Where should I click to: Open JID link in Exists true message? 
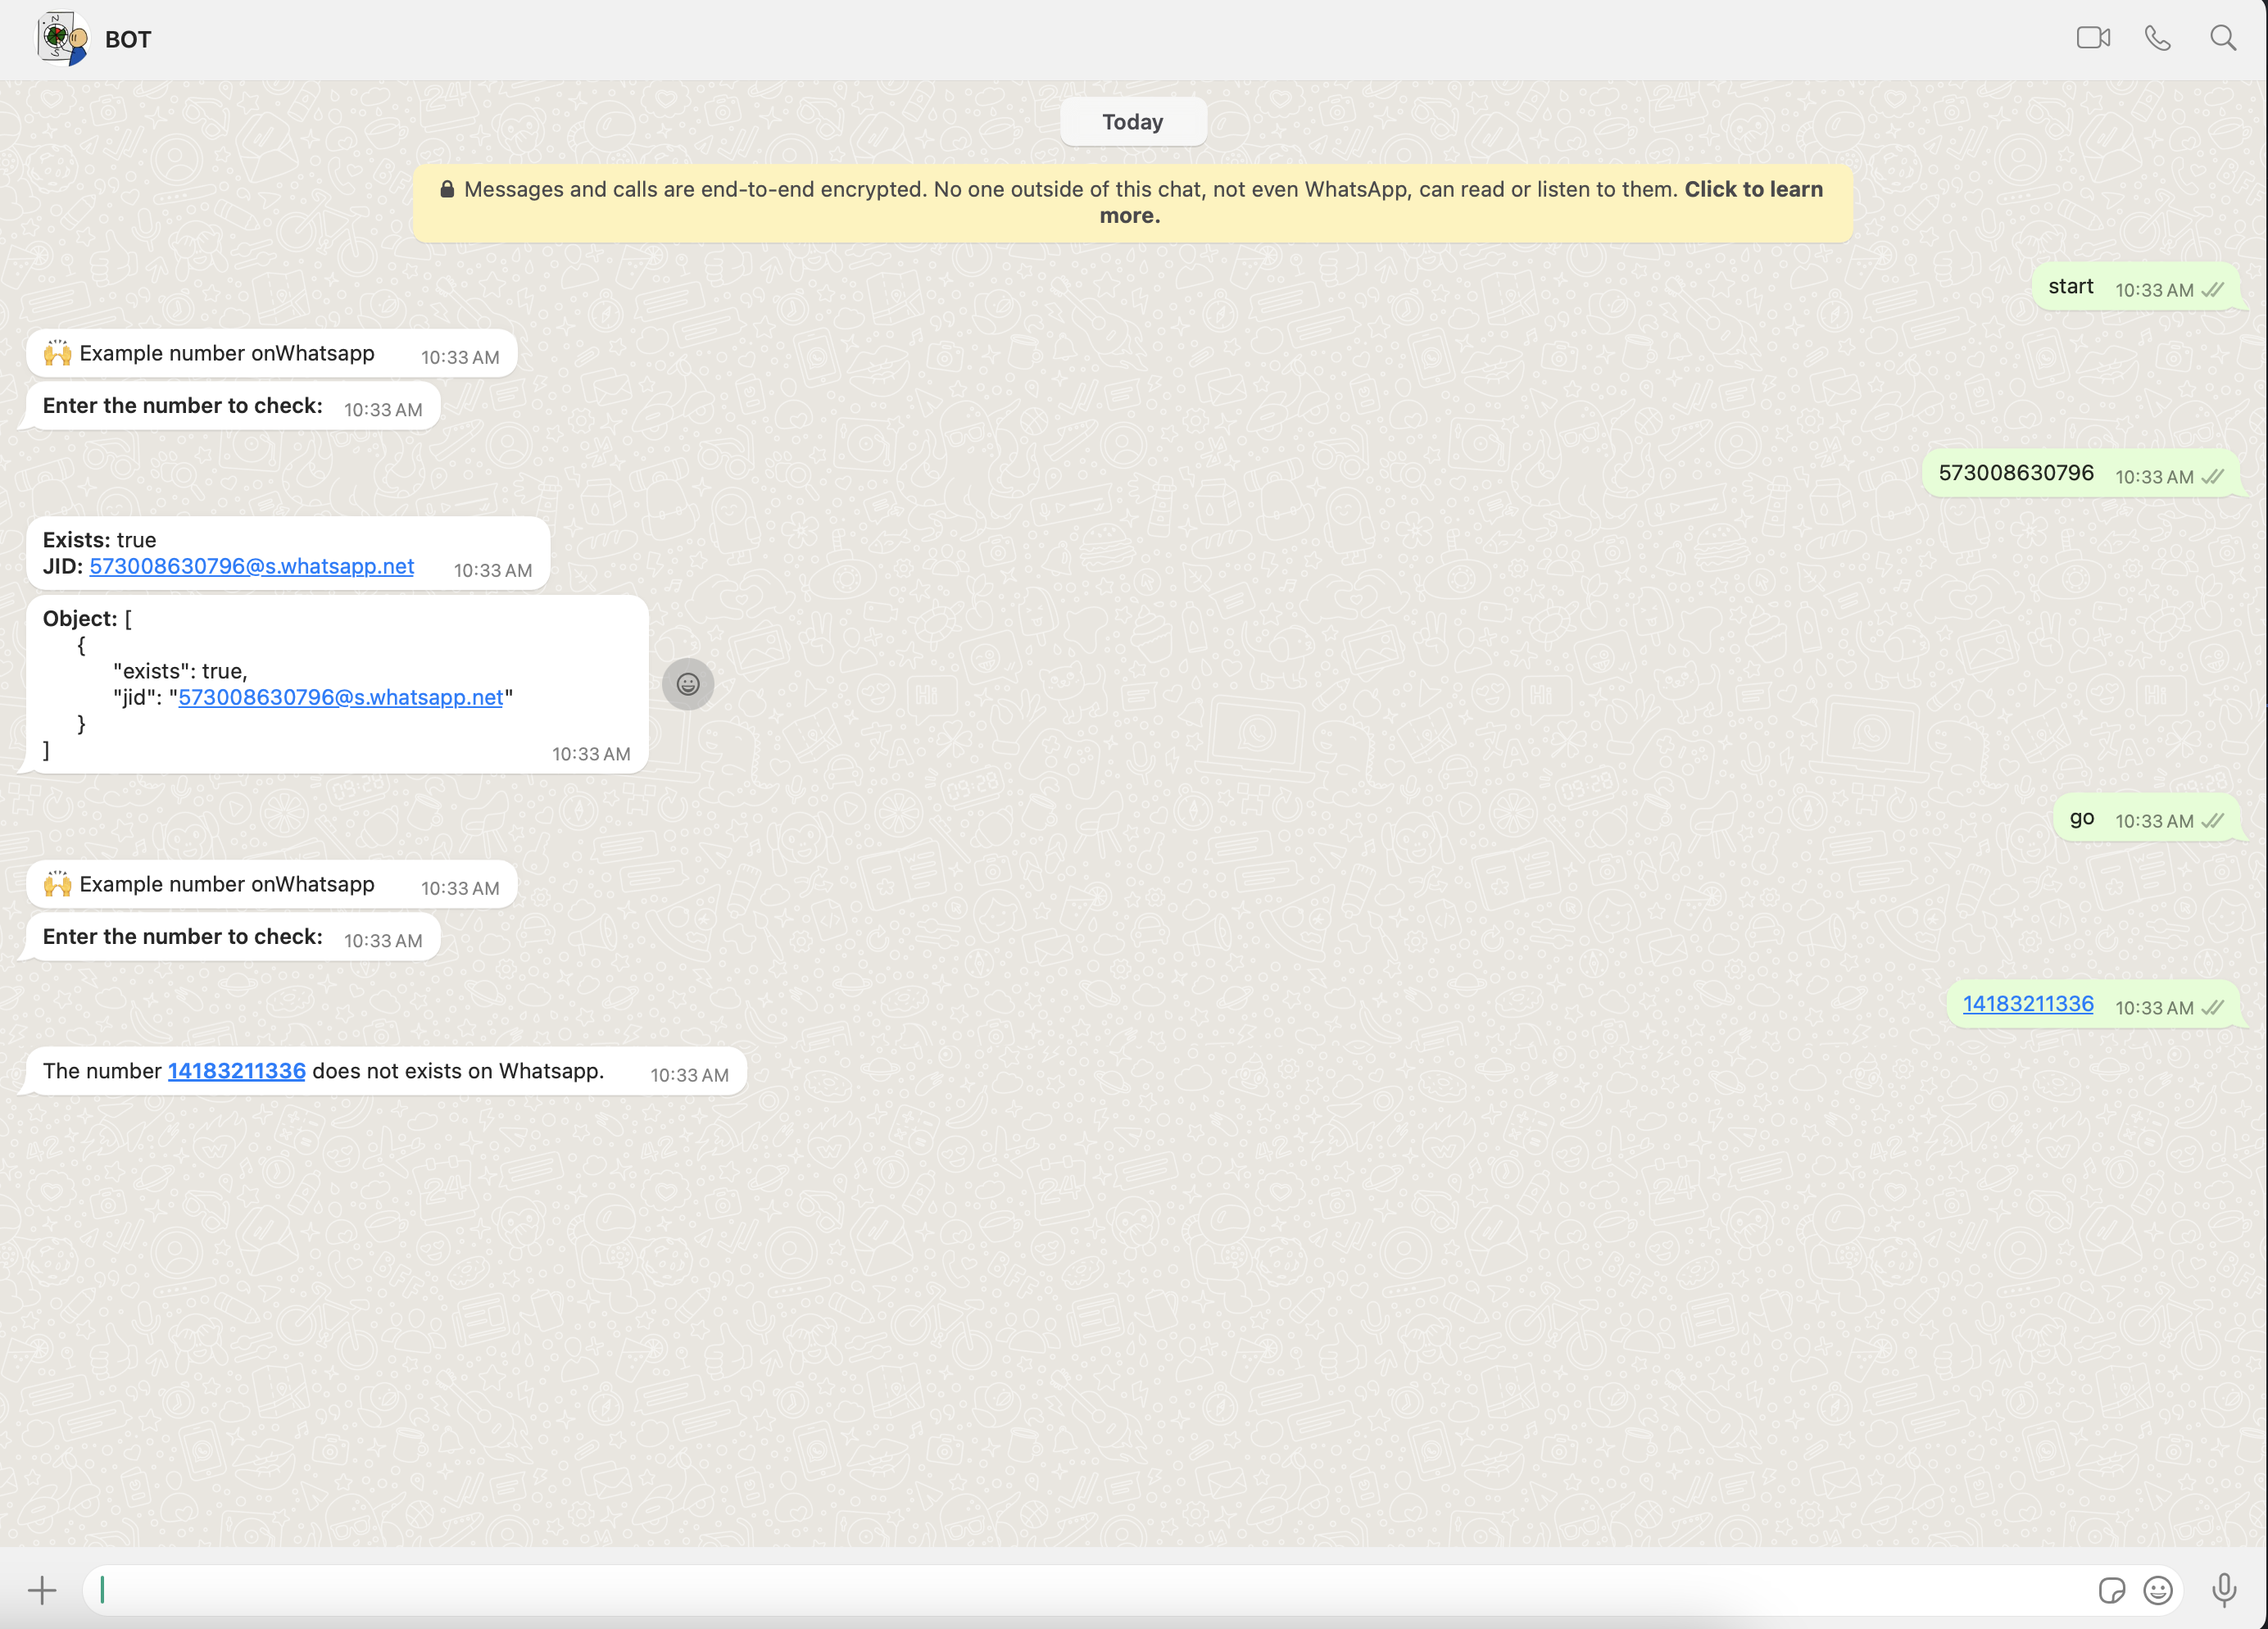coord(252,566)
